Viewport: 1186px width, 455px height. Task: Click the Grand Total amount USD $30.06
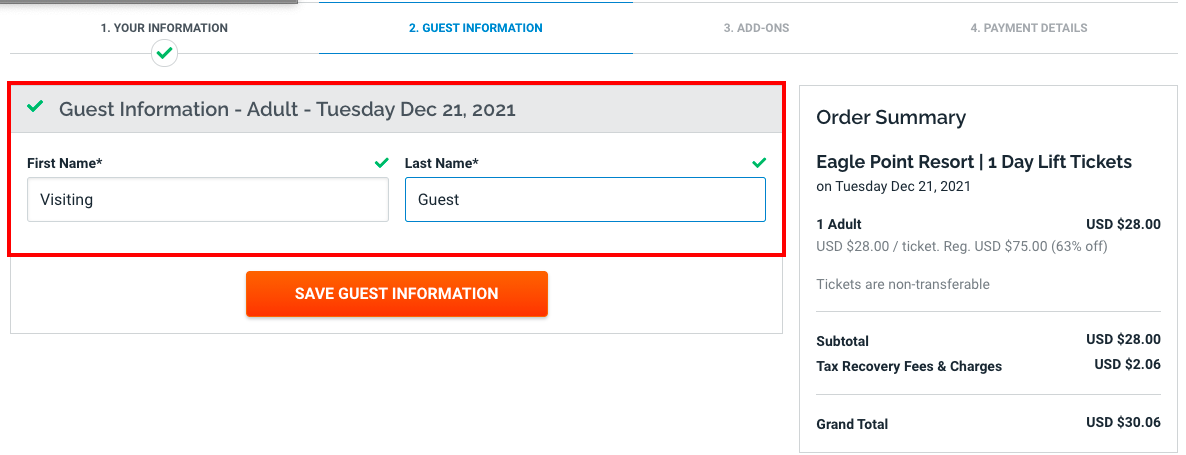pos(1123,422)
